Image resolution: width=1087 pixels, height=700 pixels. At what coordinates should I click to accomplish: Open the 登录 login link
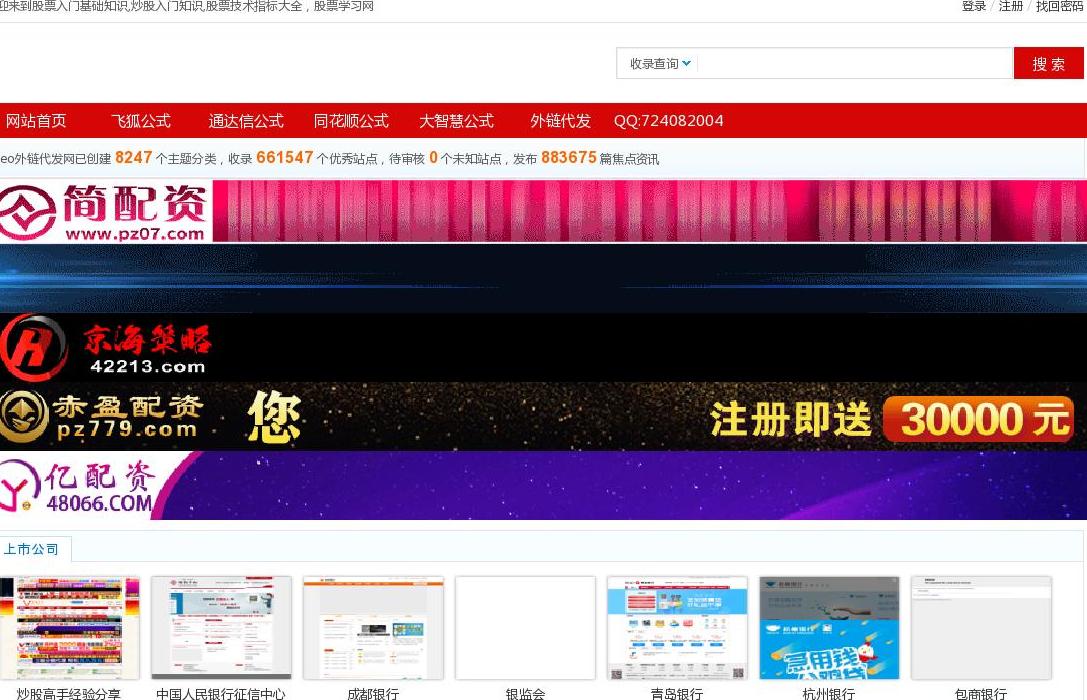pos(973,6)
